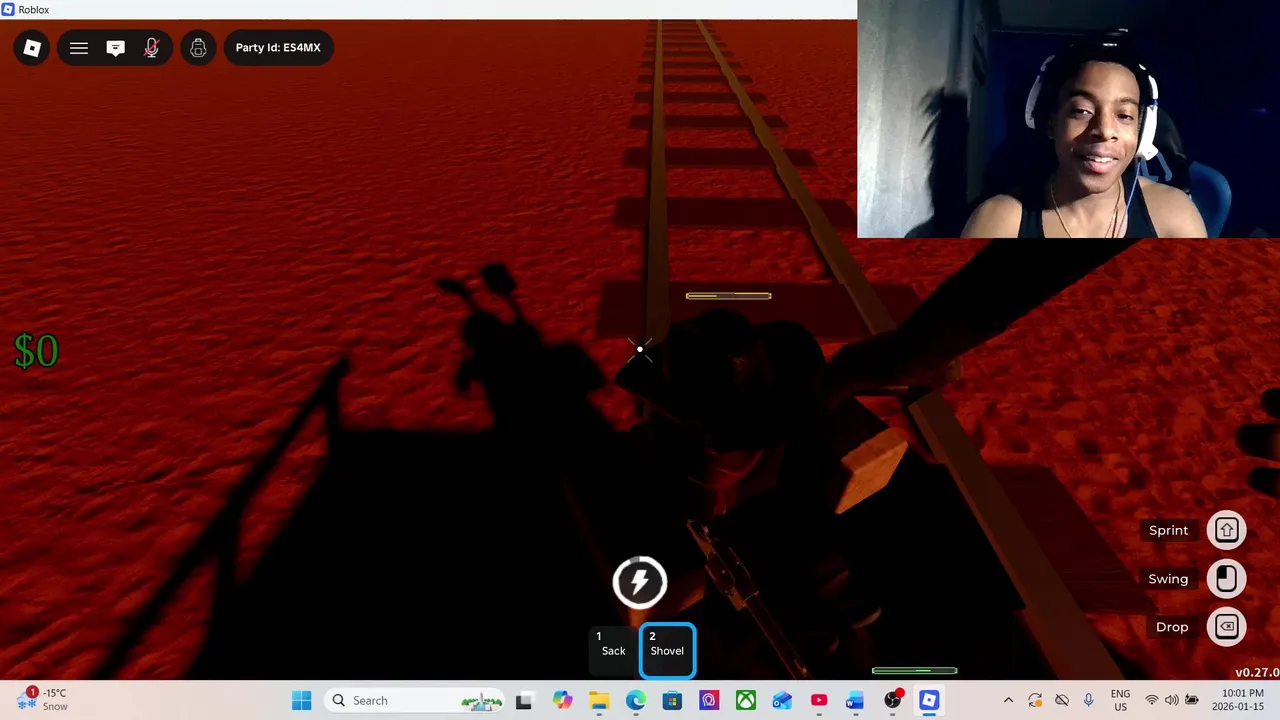The image size is (1280, 720).
Task: Open Copilot from the taskbar
Action: click(x=562, y=701)
